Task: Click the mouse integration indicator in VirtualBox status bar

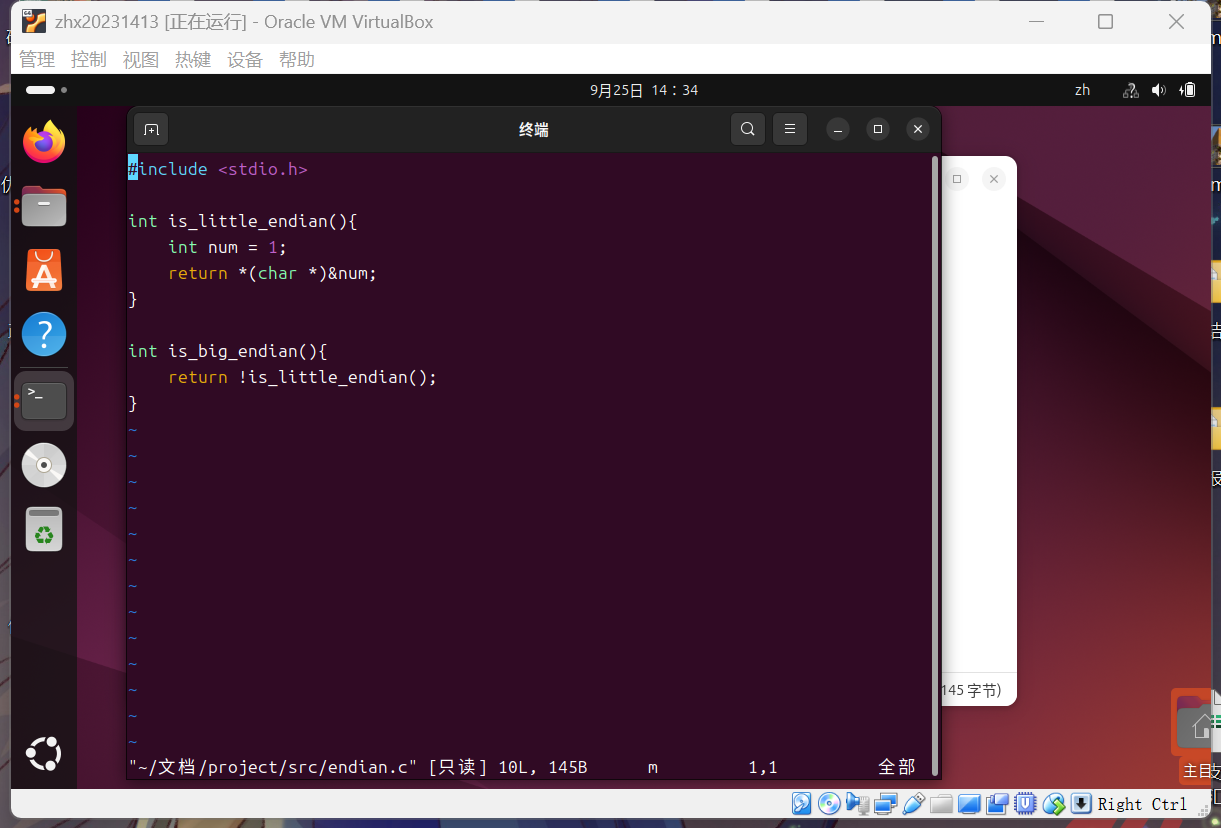Action: [x=1053, y=804]
